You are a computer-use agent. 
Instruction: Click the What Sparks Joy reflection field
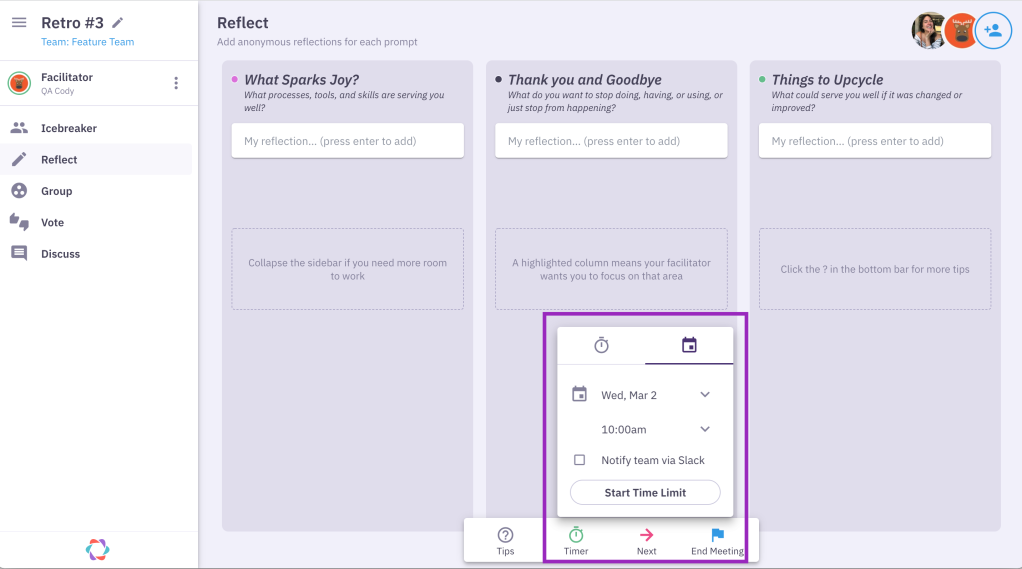347,141
